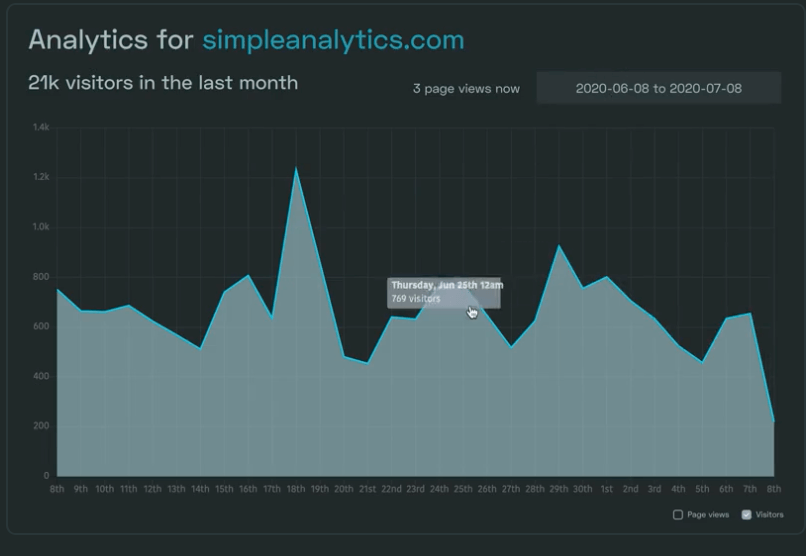The height and width of the screenshot is (556, 806).
Task: Select the 21st low point on chart
Action: tap(367, 363)
